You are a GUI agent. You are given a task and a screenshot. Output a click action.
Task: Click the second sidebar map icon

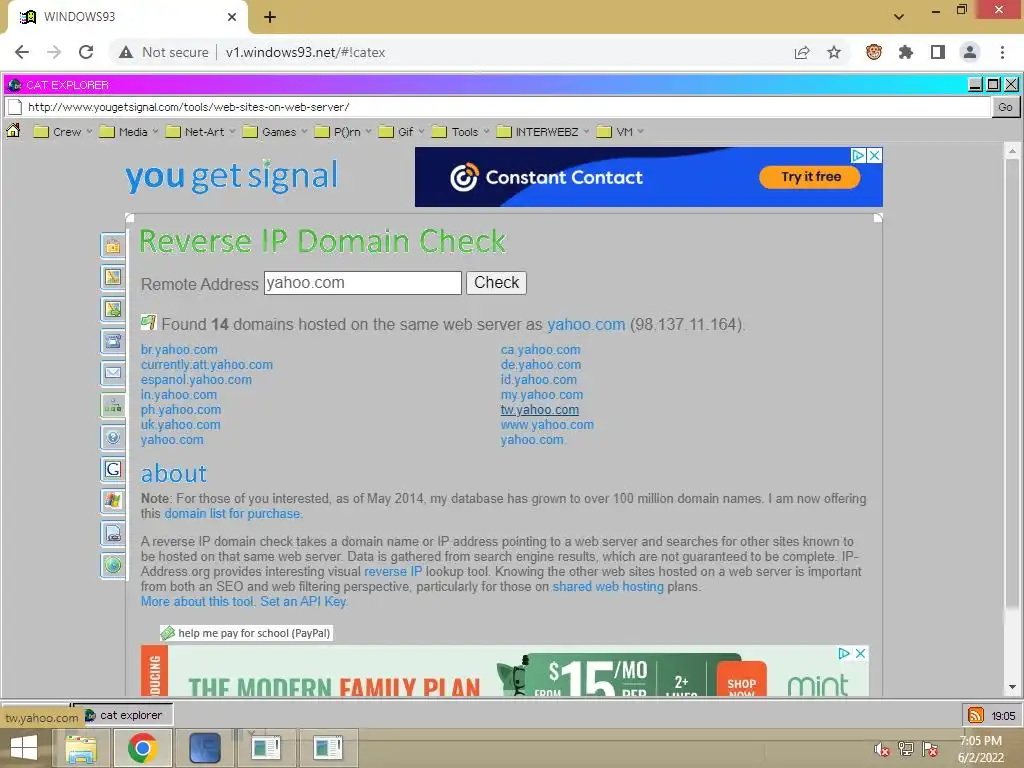click(x=113, y=278)
